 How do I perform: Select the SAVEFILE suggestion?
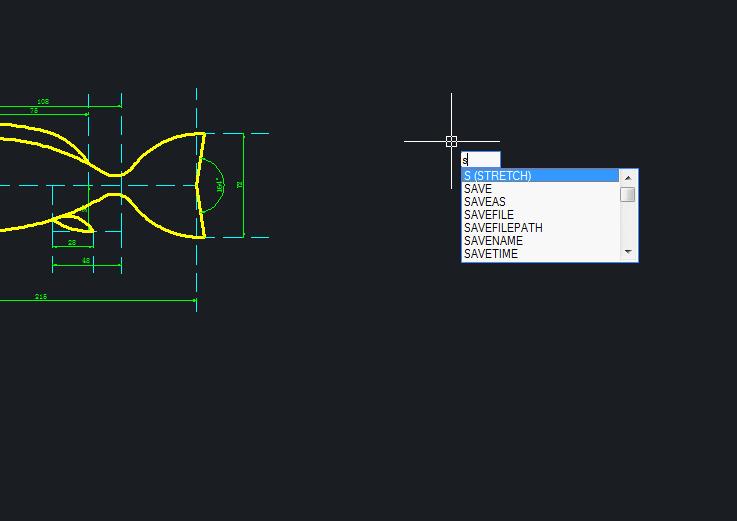point(489,215)
